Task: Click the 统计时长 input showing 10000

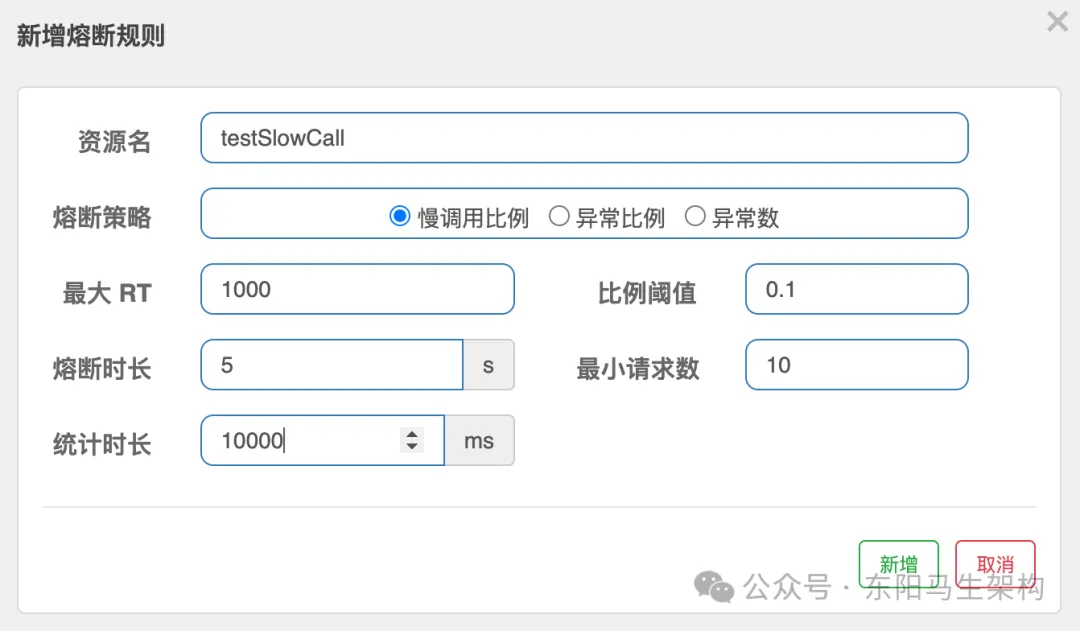Action: click(300, 441)
